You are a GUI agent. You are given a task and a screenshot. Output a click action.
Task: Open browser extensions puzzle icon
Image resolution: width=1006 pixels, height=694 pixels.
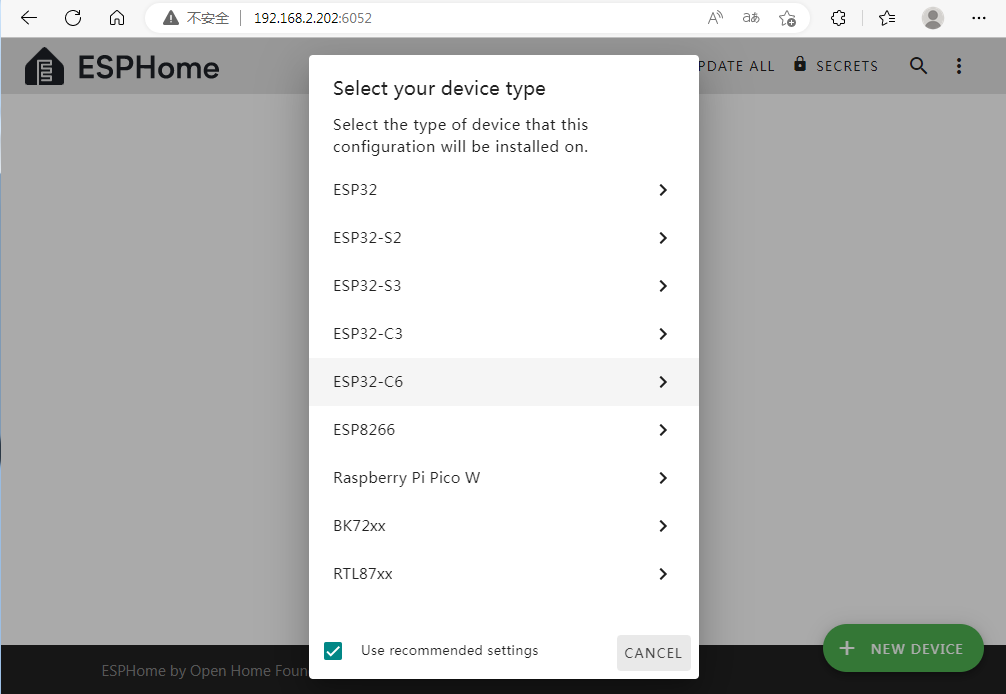click(839, 18)
